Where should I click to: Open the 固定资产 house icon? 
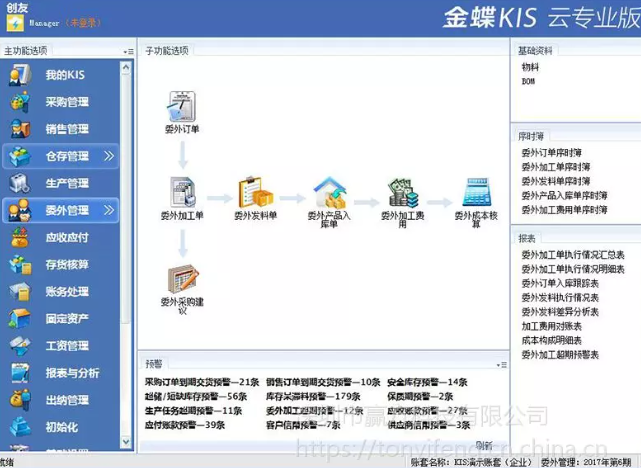[x=20, y=318]
